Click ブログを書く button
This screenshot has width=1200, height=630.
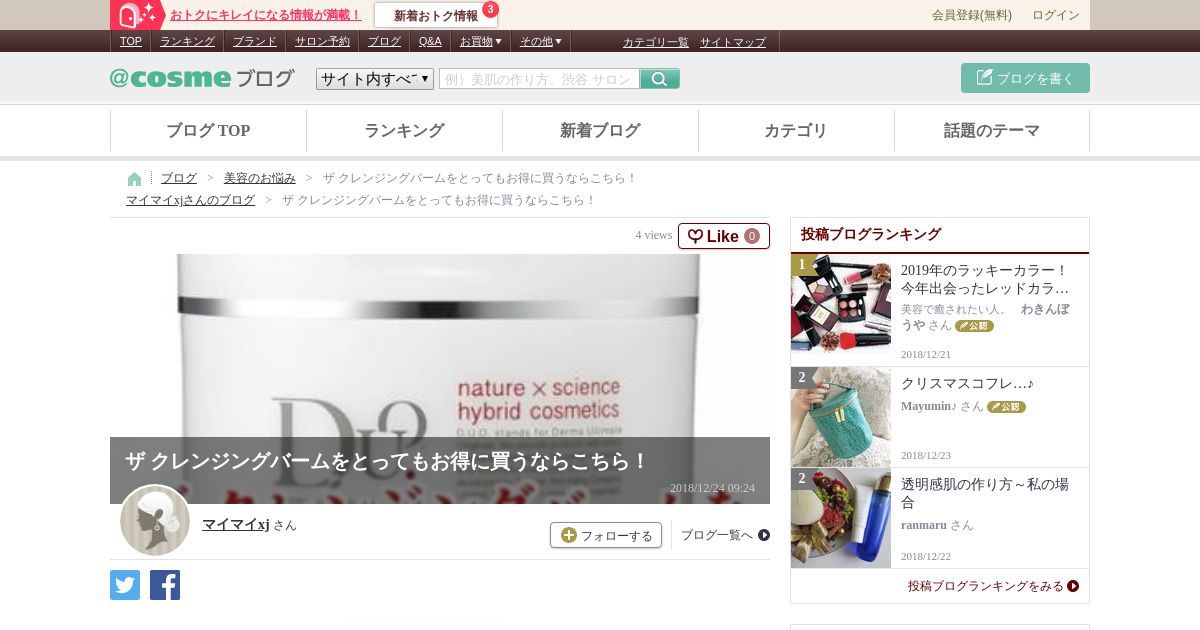coord(1025,78)
